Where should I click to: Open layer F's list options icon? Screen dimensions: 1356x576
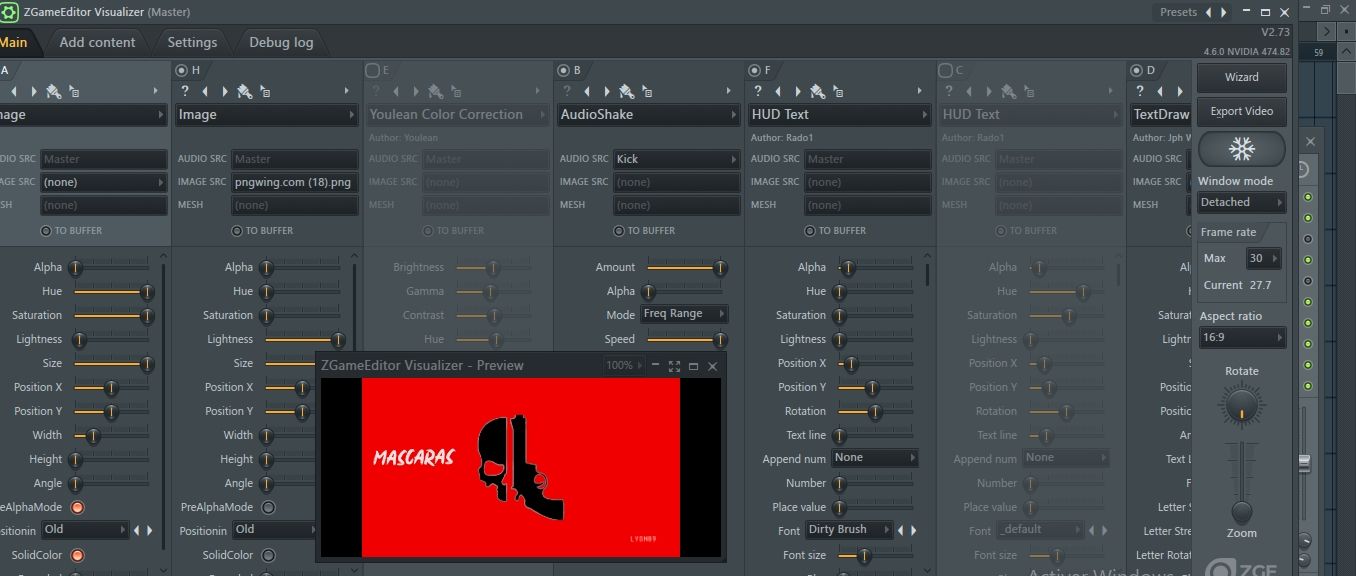pyautogui.click(x=838, y=91)
